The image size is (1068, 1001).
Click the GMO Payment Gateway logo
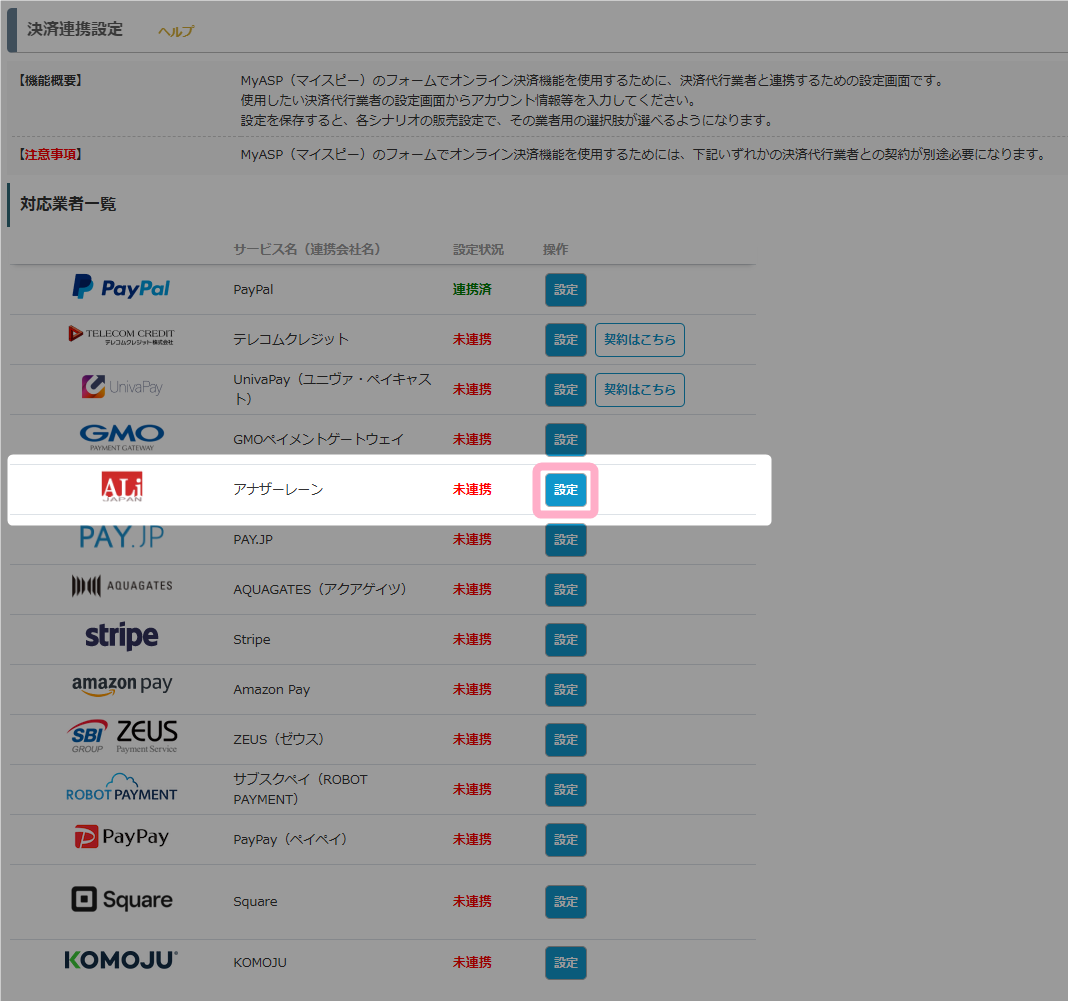click(121, 437)
